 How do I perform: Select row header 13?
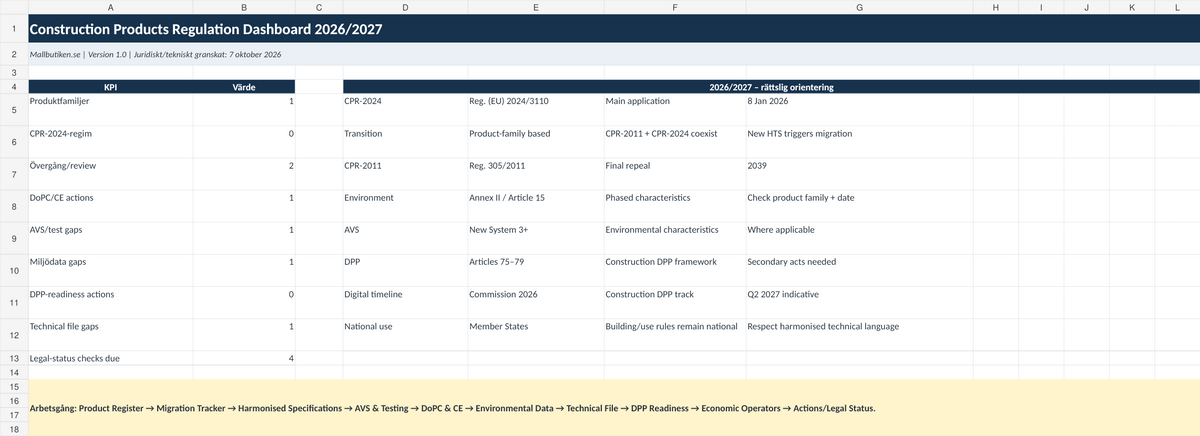[x=13, y=359]
